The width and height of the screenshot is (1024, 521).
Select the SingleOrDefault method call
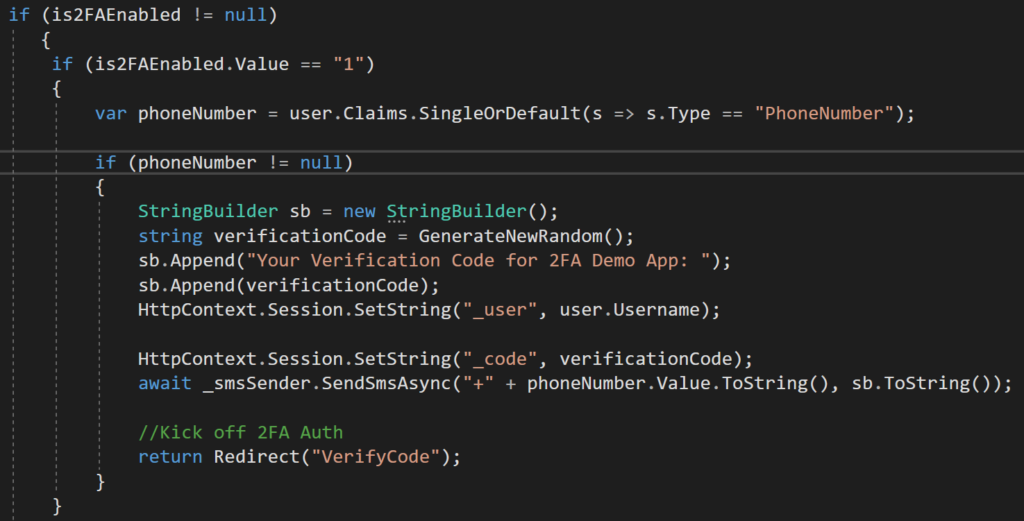click(x=500, y=114)
